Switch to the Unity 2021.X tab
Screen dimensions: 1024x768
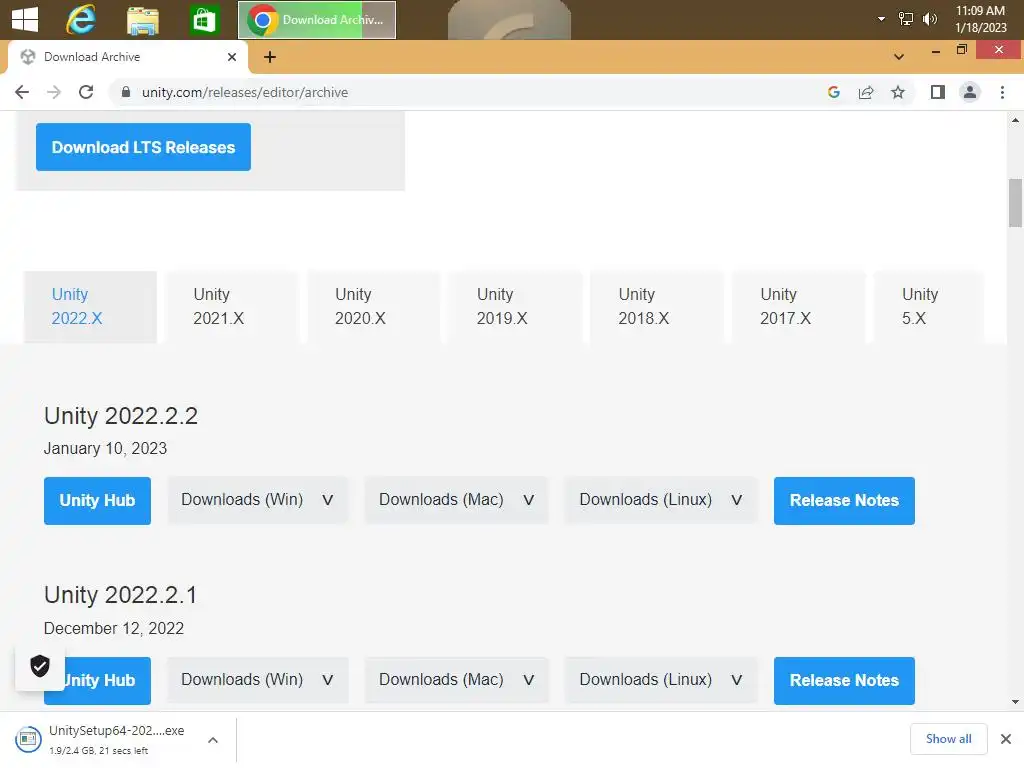tap(232, 306)
